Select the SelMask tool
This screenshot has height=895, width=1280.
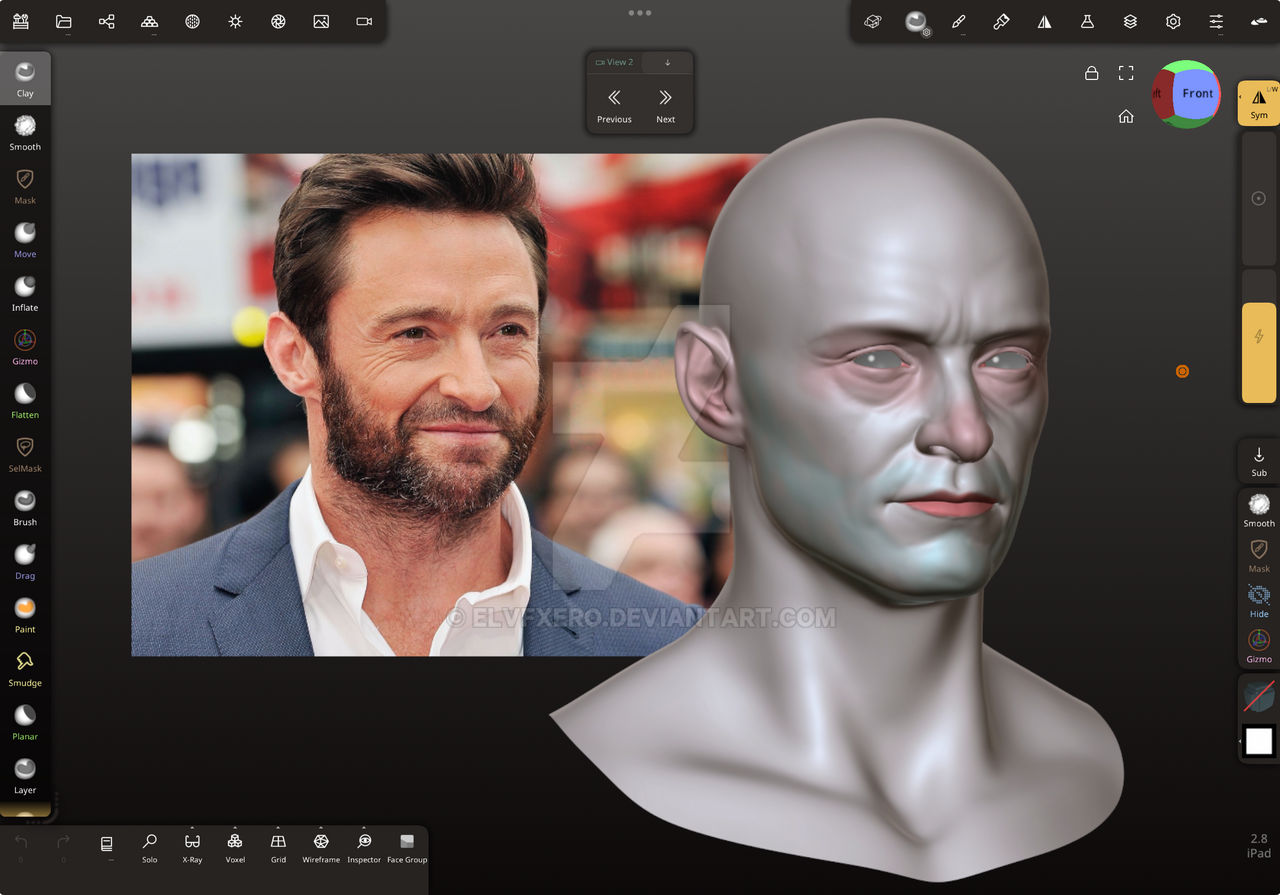(x=25, y=455)
